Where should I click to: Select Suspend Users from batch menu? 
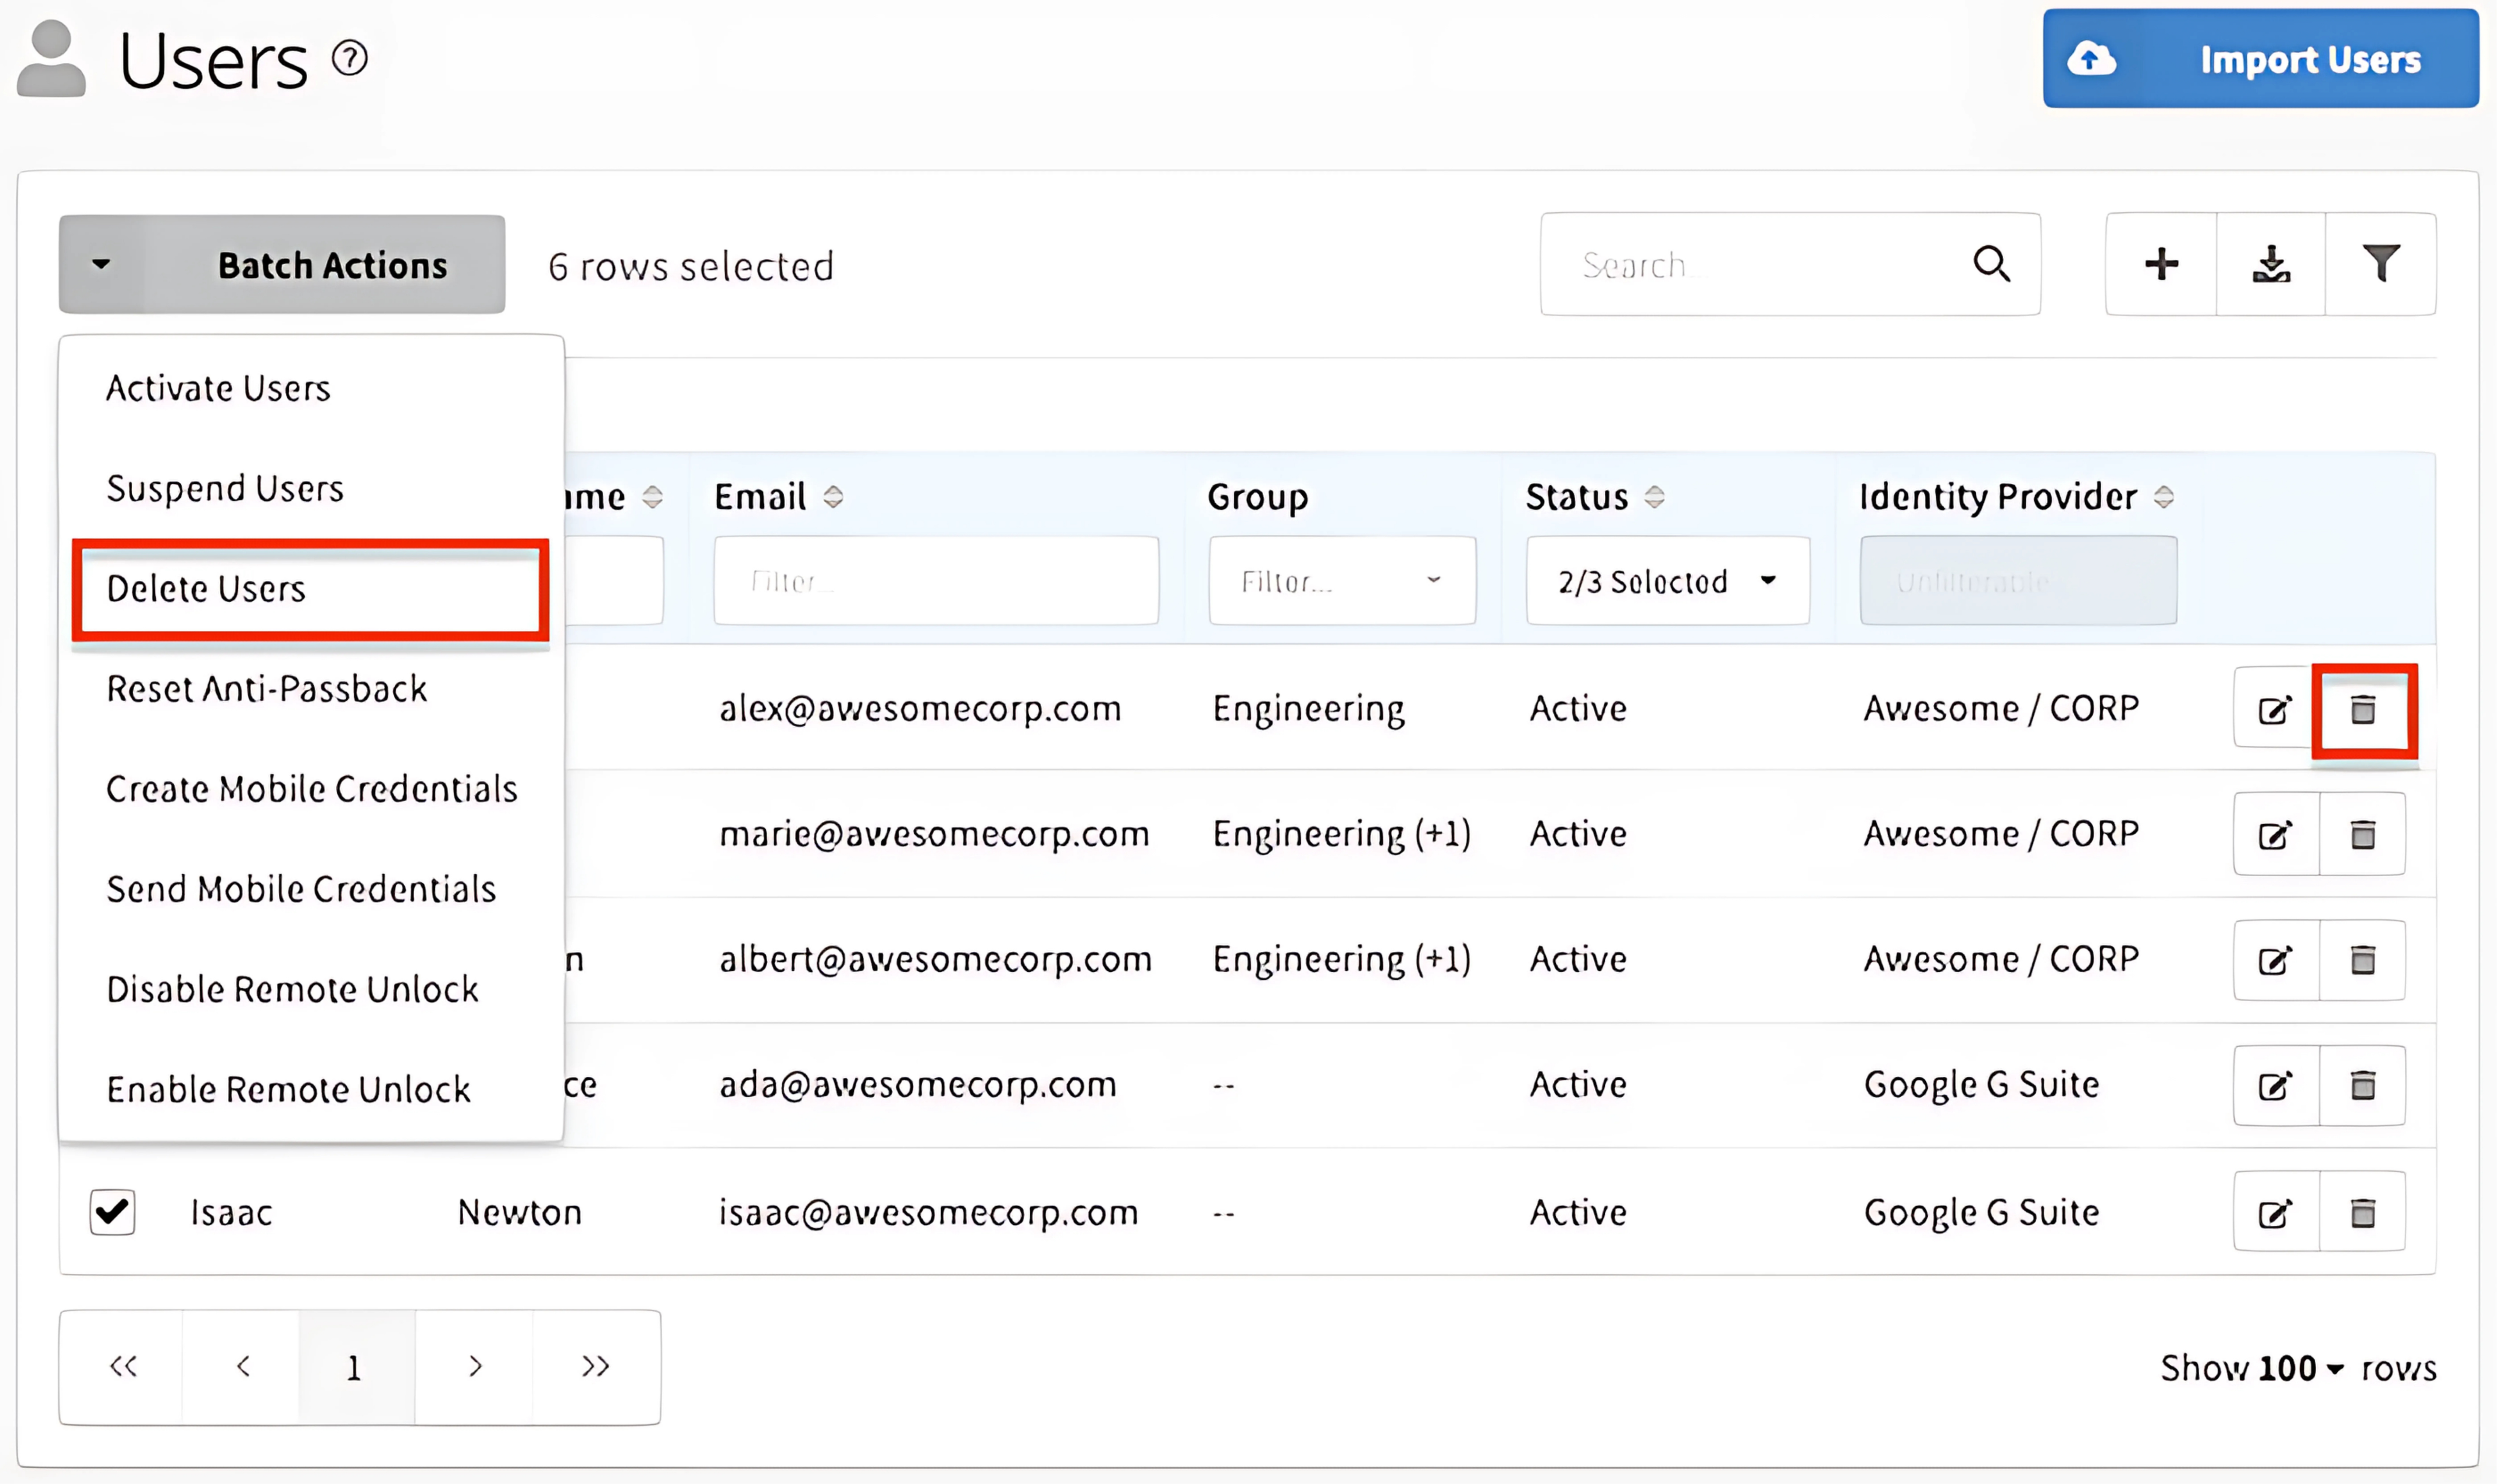225,488
